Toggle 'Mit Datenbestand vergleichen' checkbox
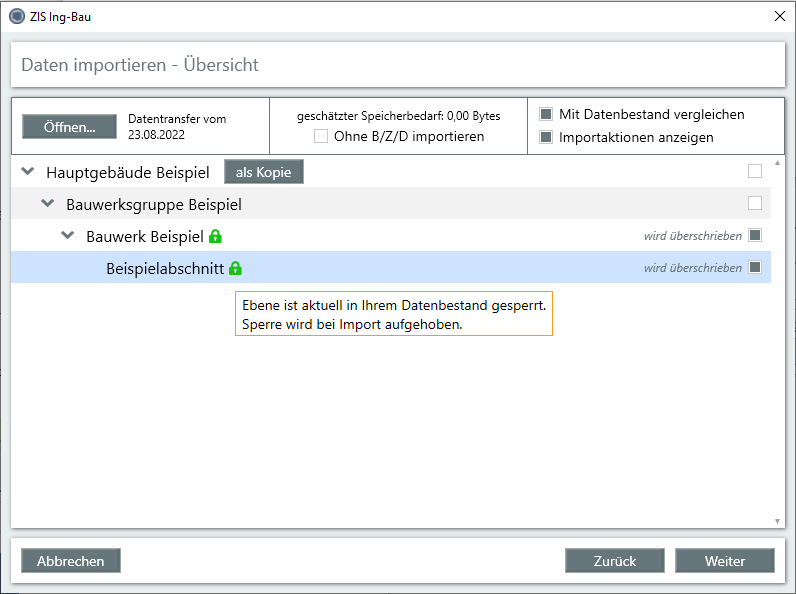The width and height of the screenshot is (796, 594). 546,114
